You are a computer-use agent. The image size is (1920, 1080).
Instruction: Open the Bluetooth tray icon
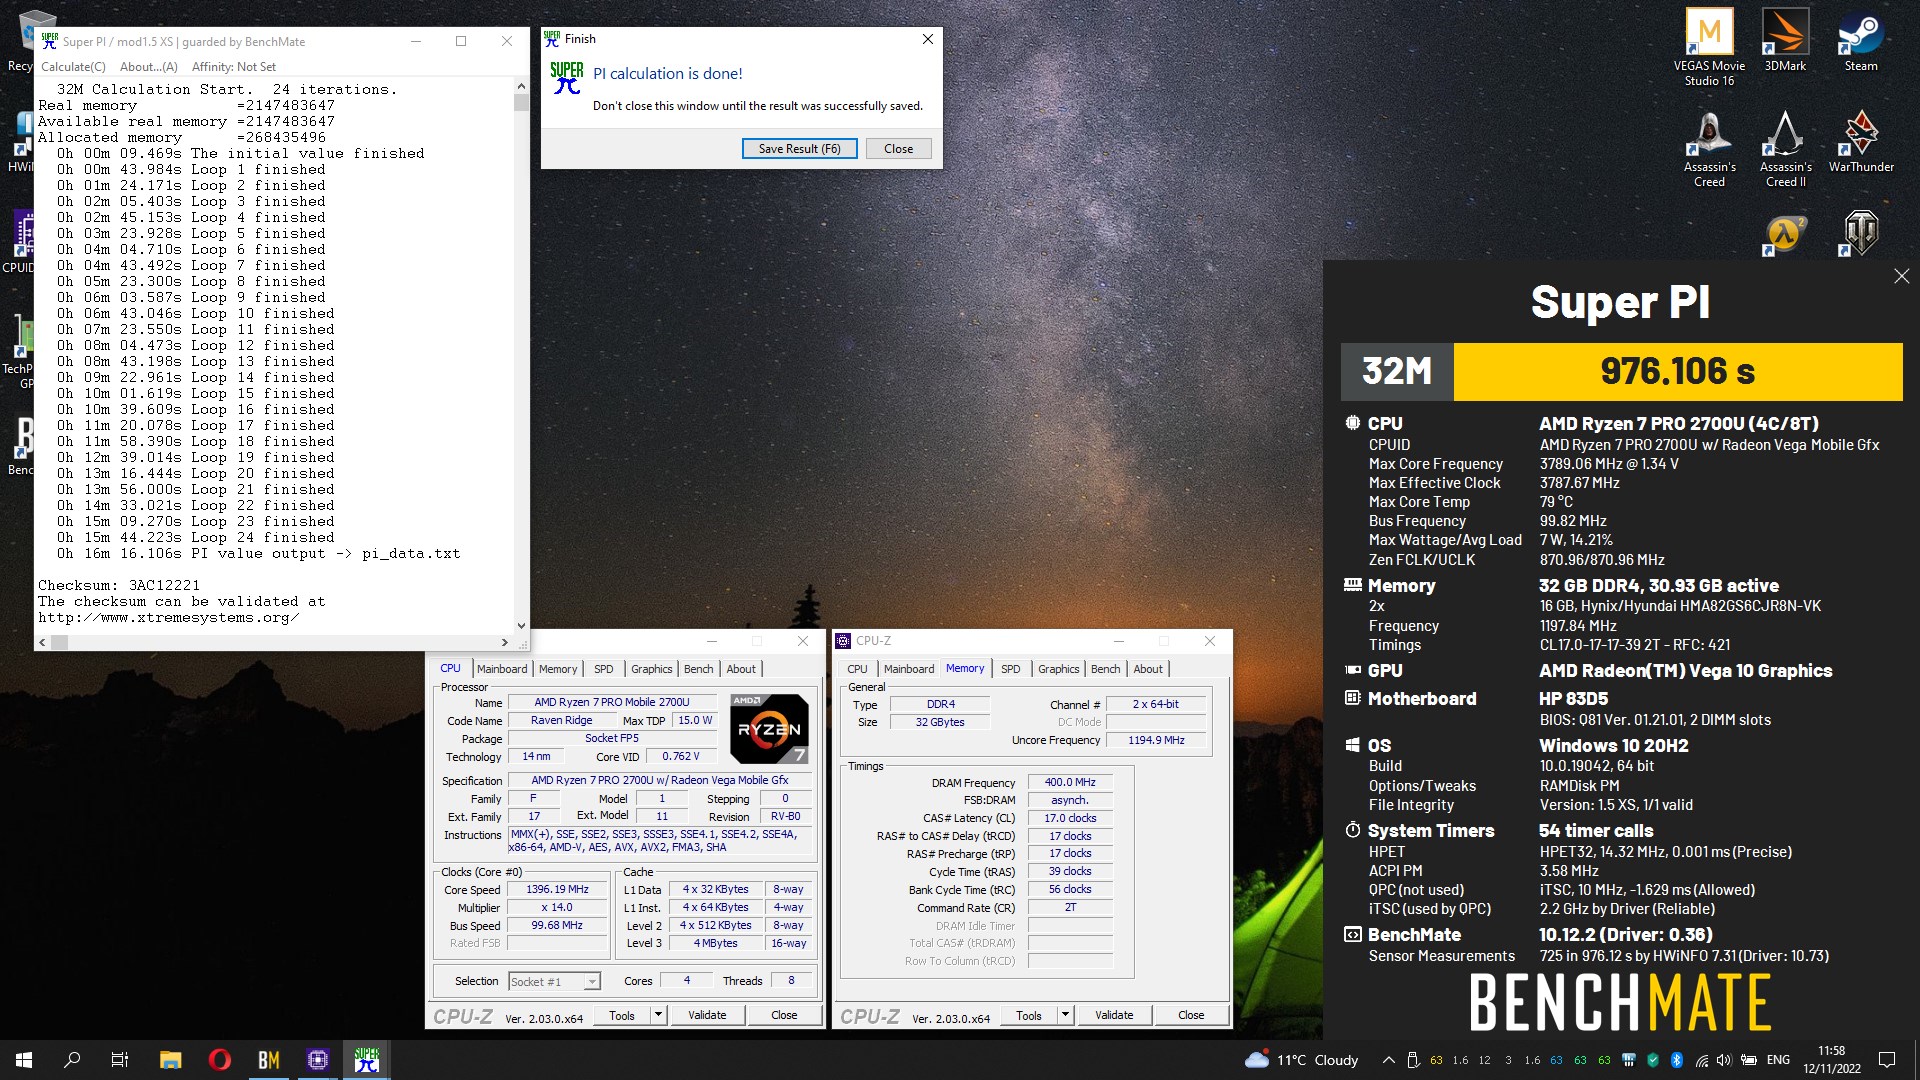[x=1677, y=1060]
